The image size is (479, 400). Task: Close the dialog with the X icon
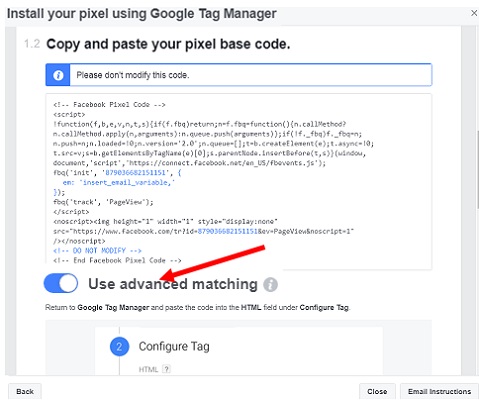[474, 13]
